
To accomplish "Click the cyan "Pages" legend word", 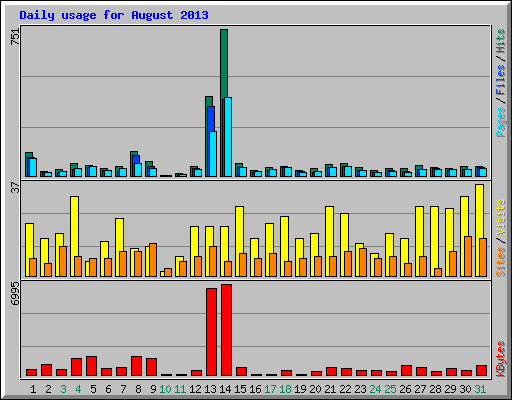I will pyautogui.click(x=500, y=122).
